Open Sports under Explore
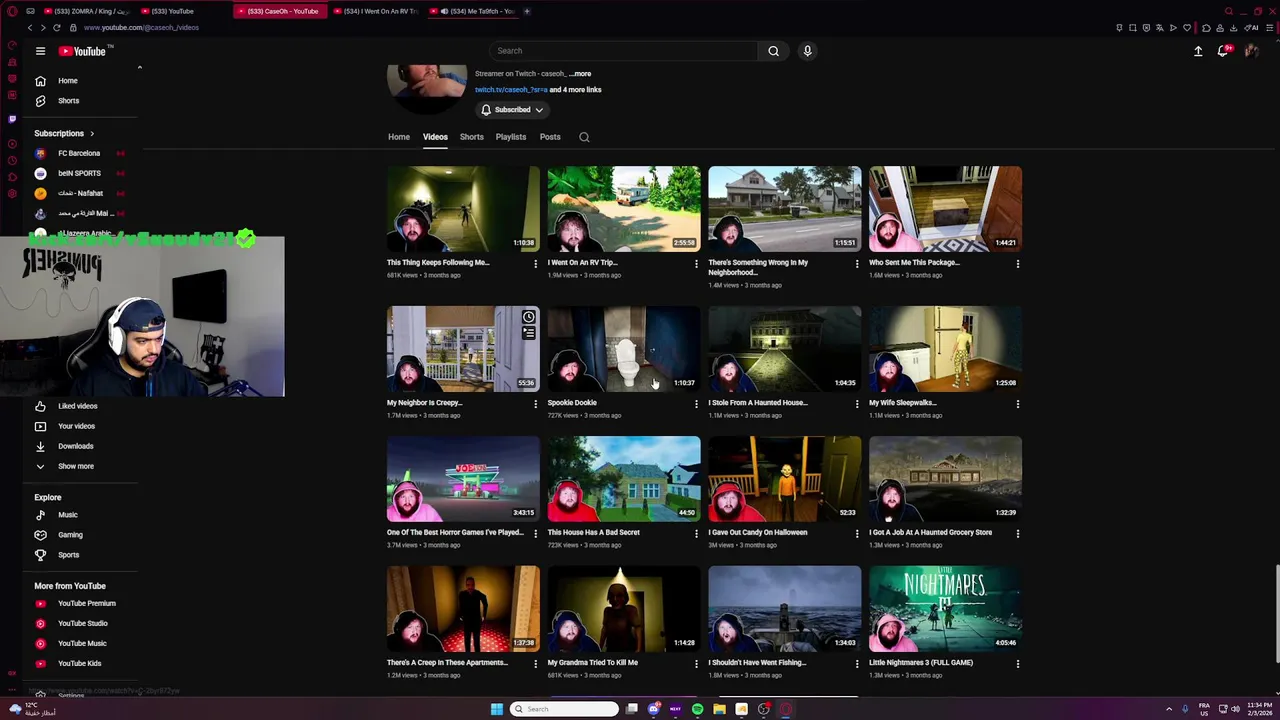The image size is (1280, 720). [68, 555]
